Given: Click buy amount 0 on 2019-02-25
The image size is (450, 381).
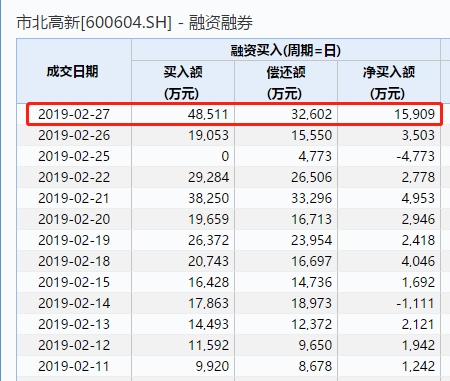Looking at the screenshot, I should (x=225, y=156).
